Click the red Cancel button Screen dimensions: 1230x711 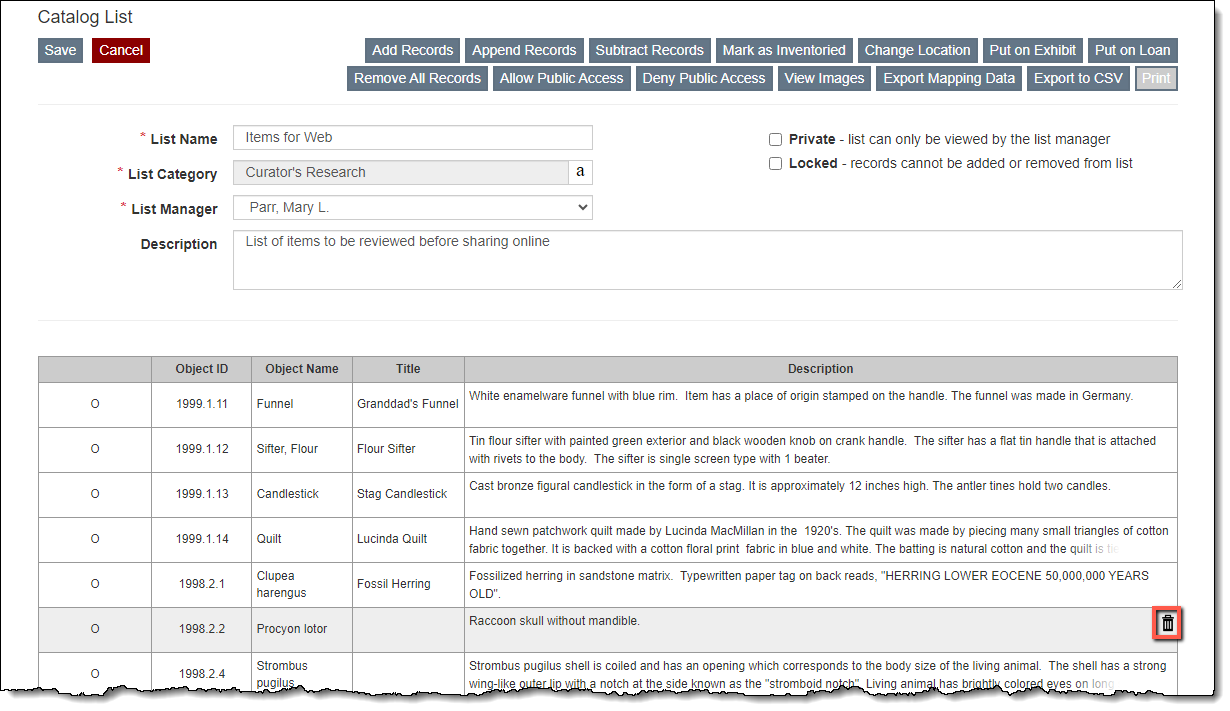(x=121, y=50)
